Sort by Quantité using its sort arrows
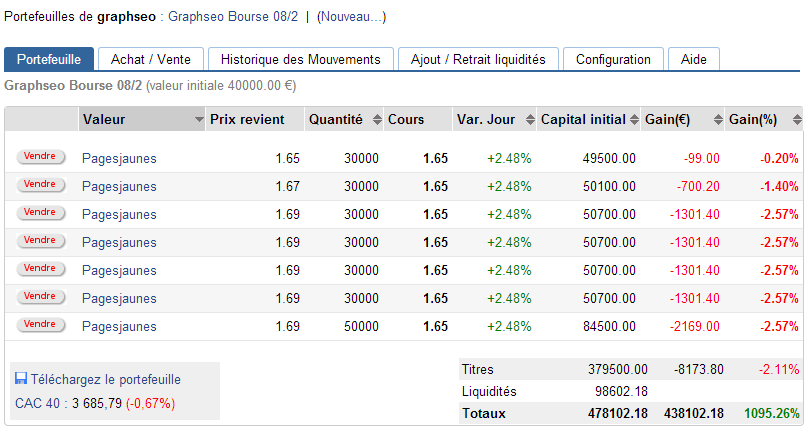The width and height of the screenshot is (804, 429). point(376,120)
